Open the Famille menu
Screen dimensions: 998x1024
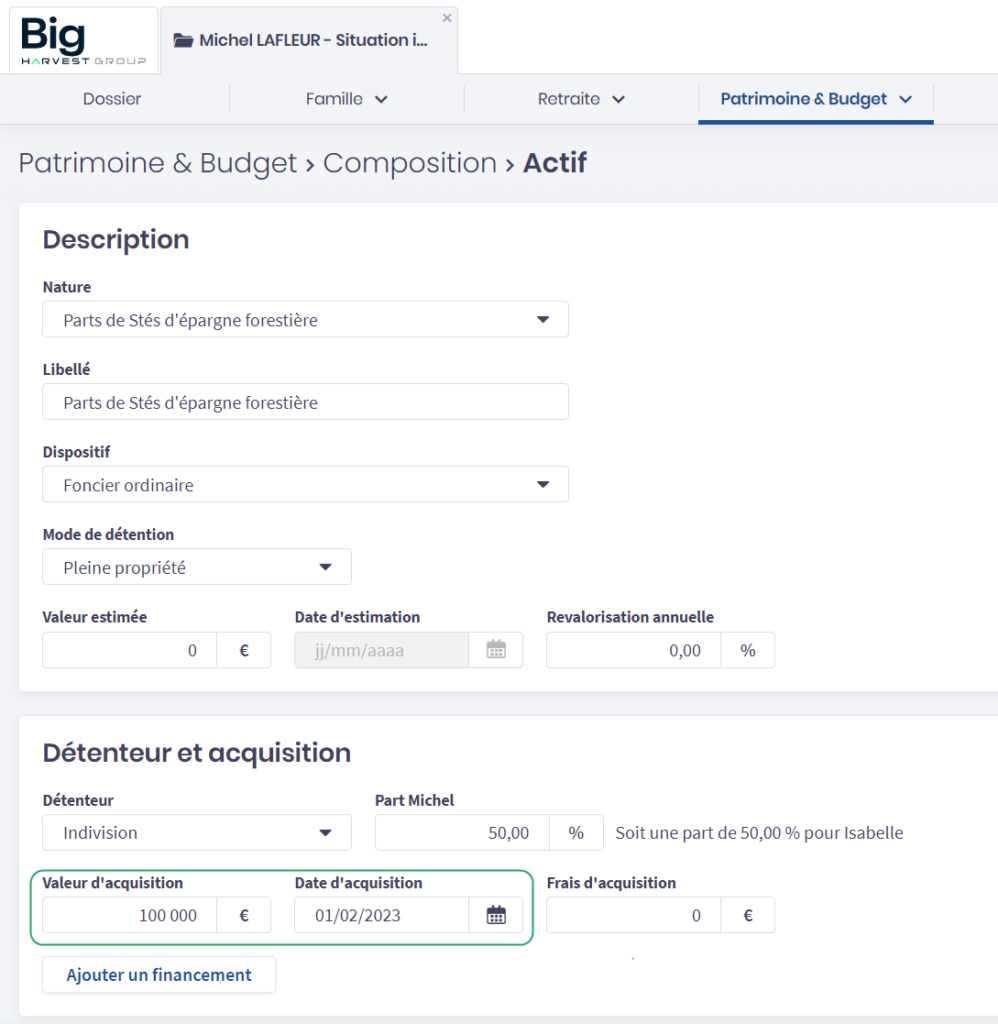(346, 99)
